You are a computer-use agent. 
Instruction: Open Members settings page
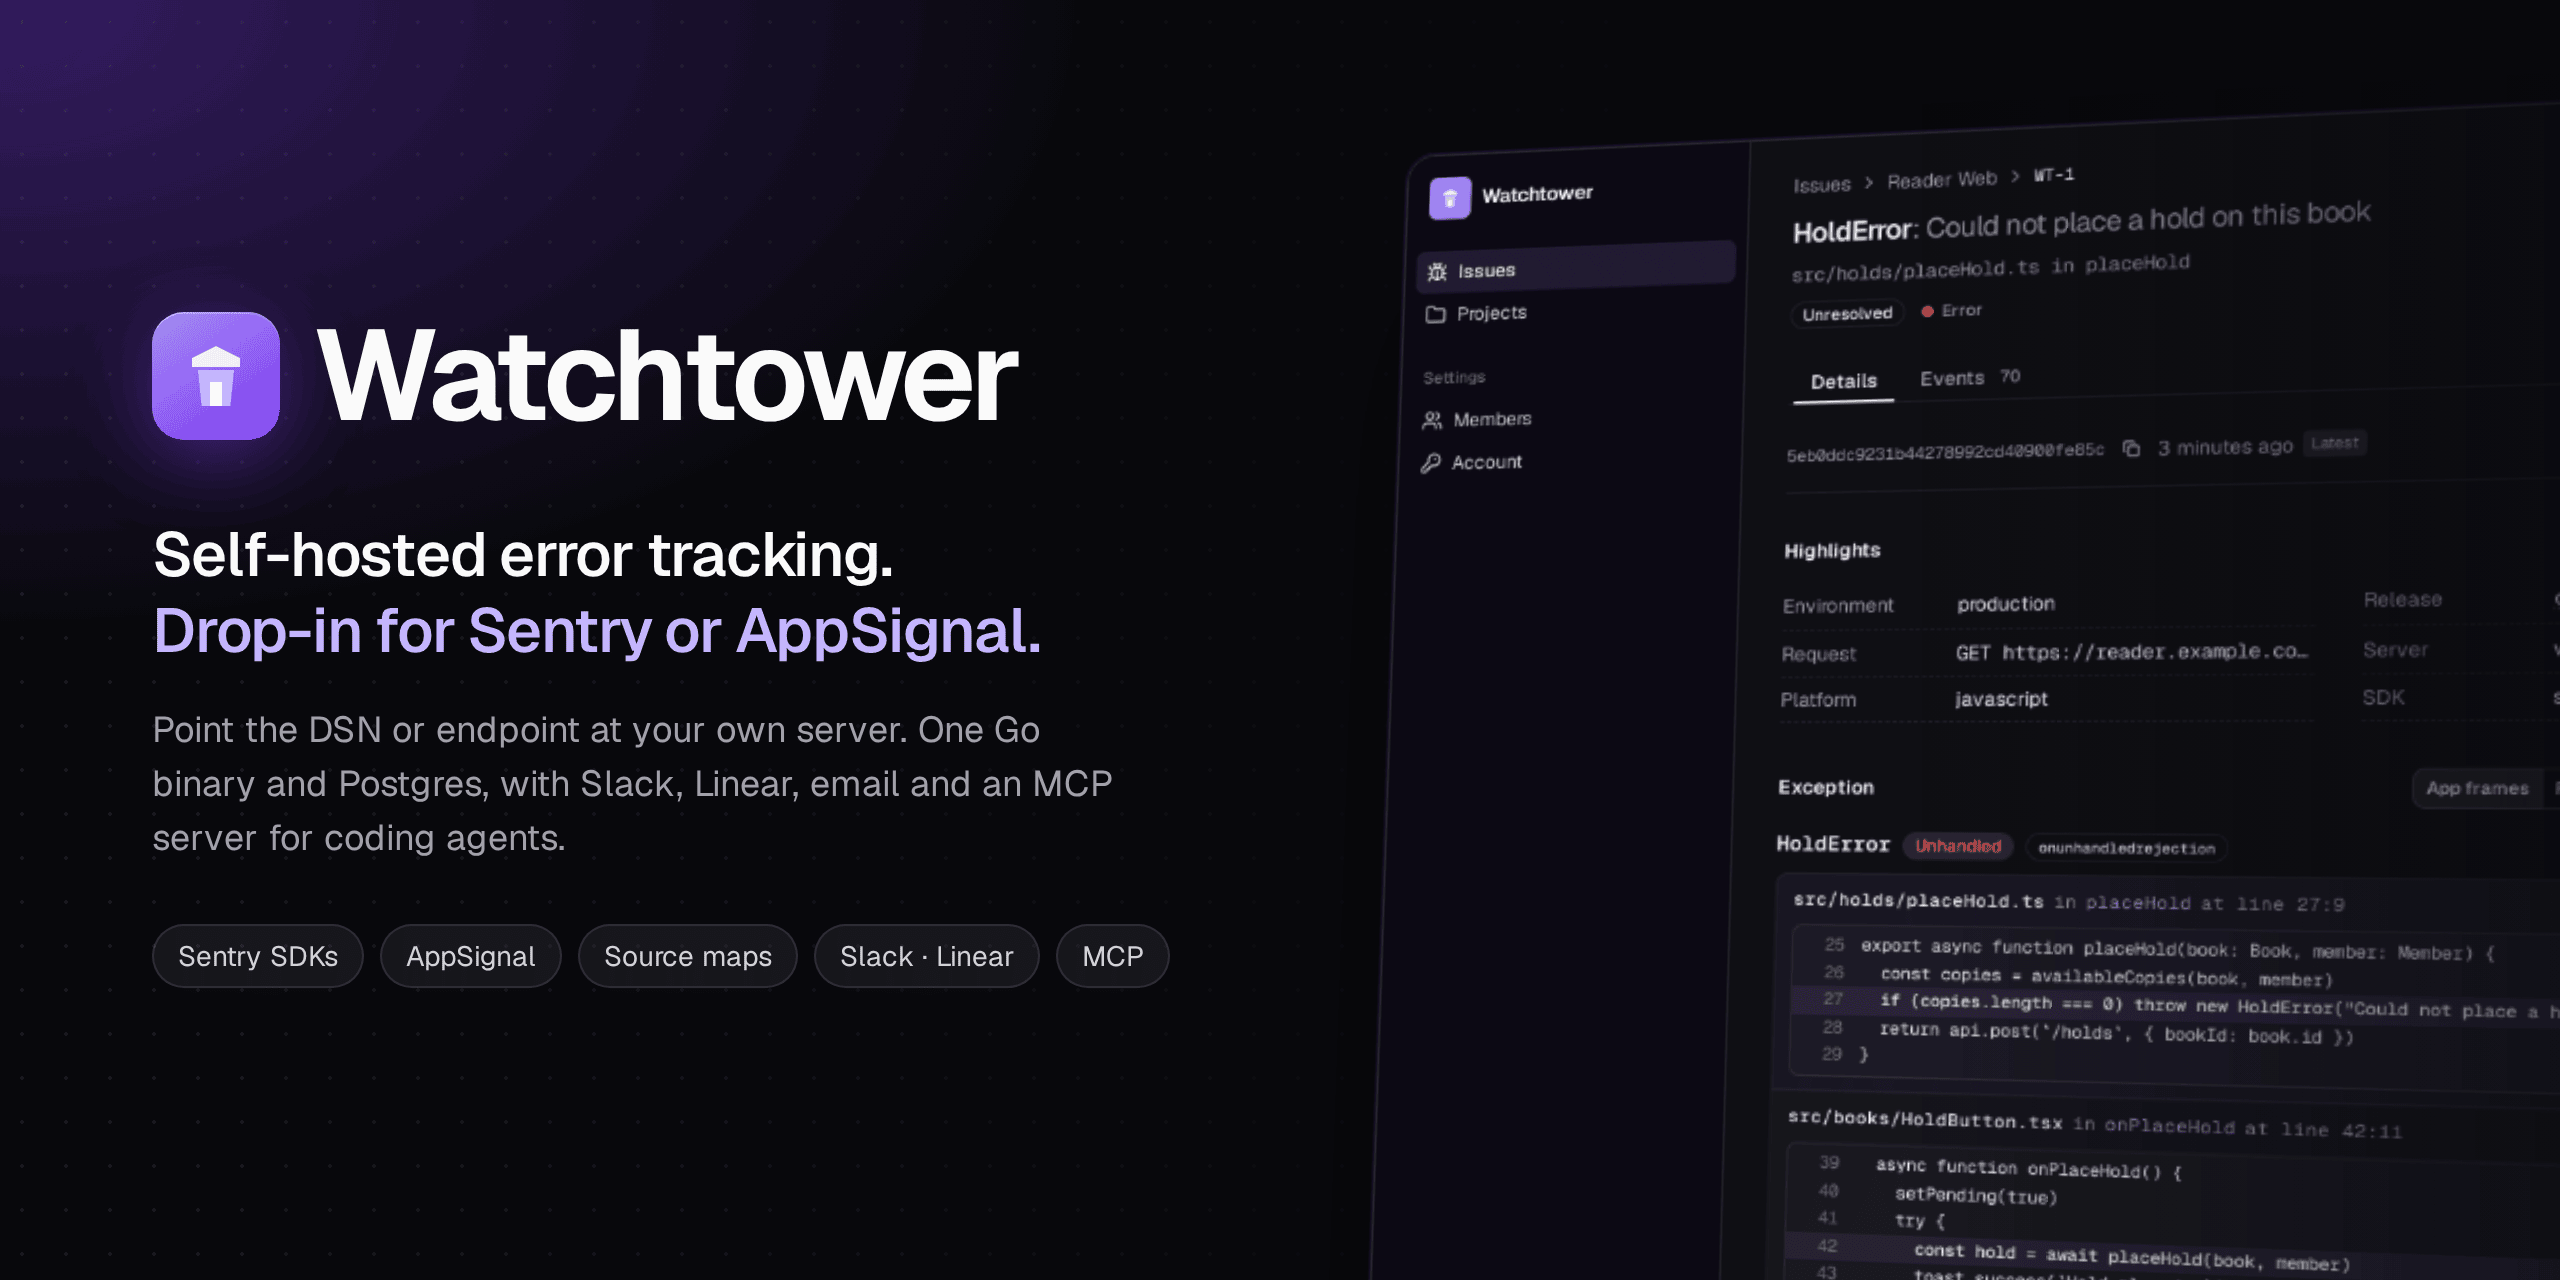1477,420
